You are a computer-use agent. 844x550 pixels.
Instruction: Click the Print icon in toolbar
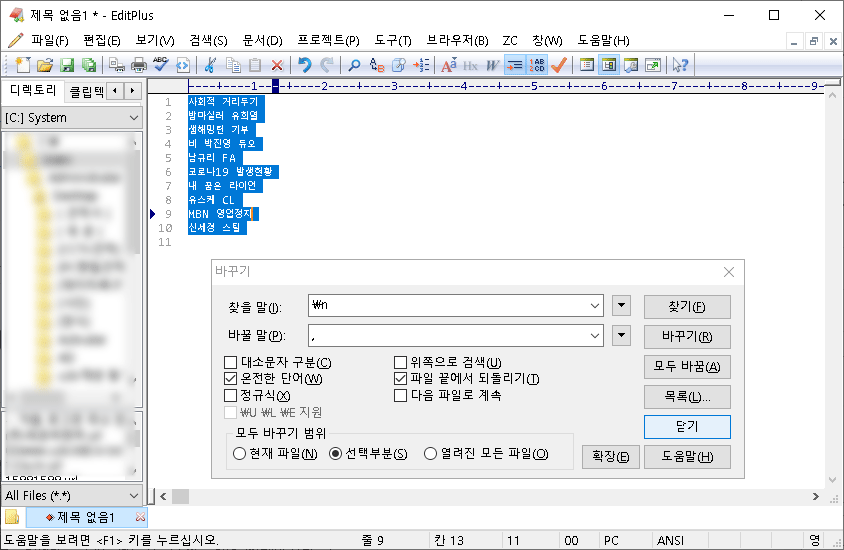coord(139,65)
